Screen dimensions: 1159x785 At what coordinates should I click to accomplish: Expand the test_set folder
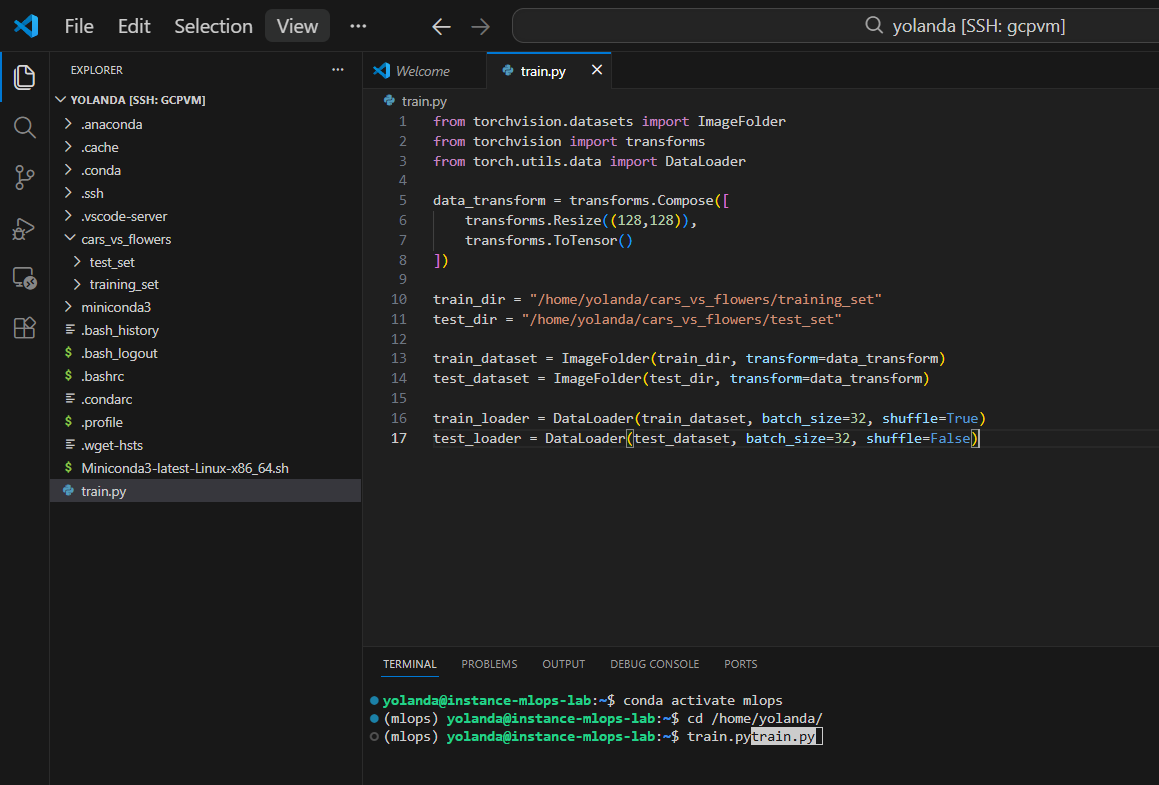(111, 262)
